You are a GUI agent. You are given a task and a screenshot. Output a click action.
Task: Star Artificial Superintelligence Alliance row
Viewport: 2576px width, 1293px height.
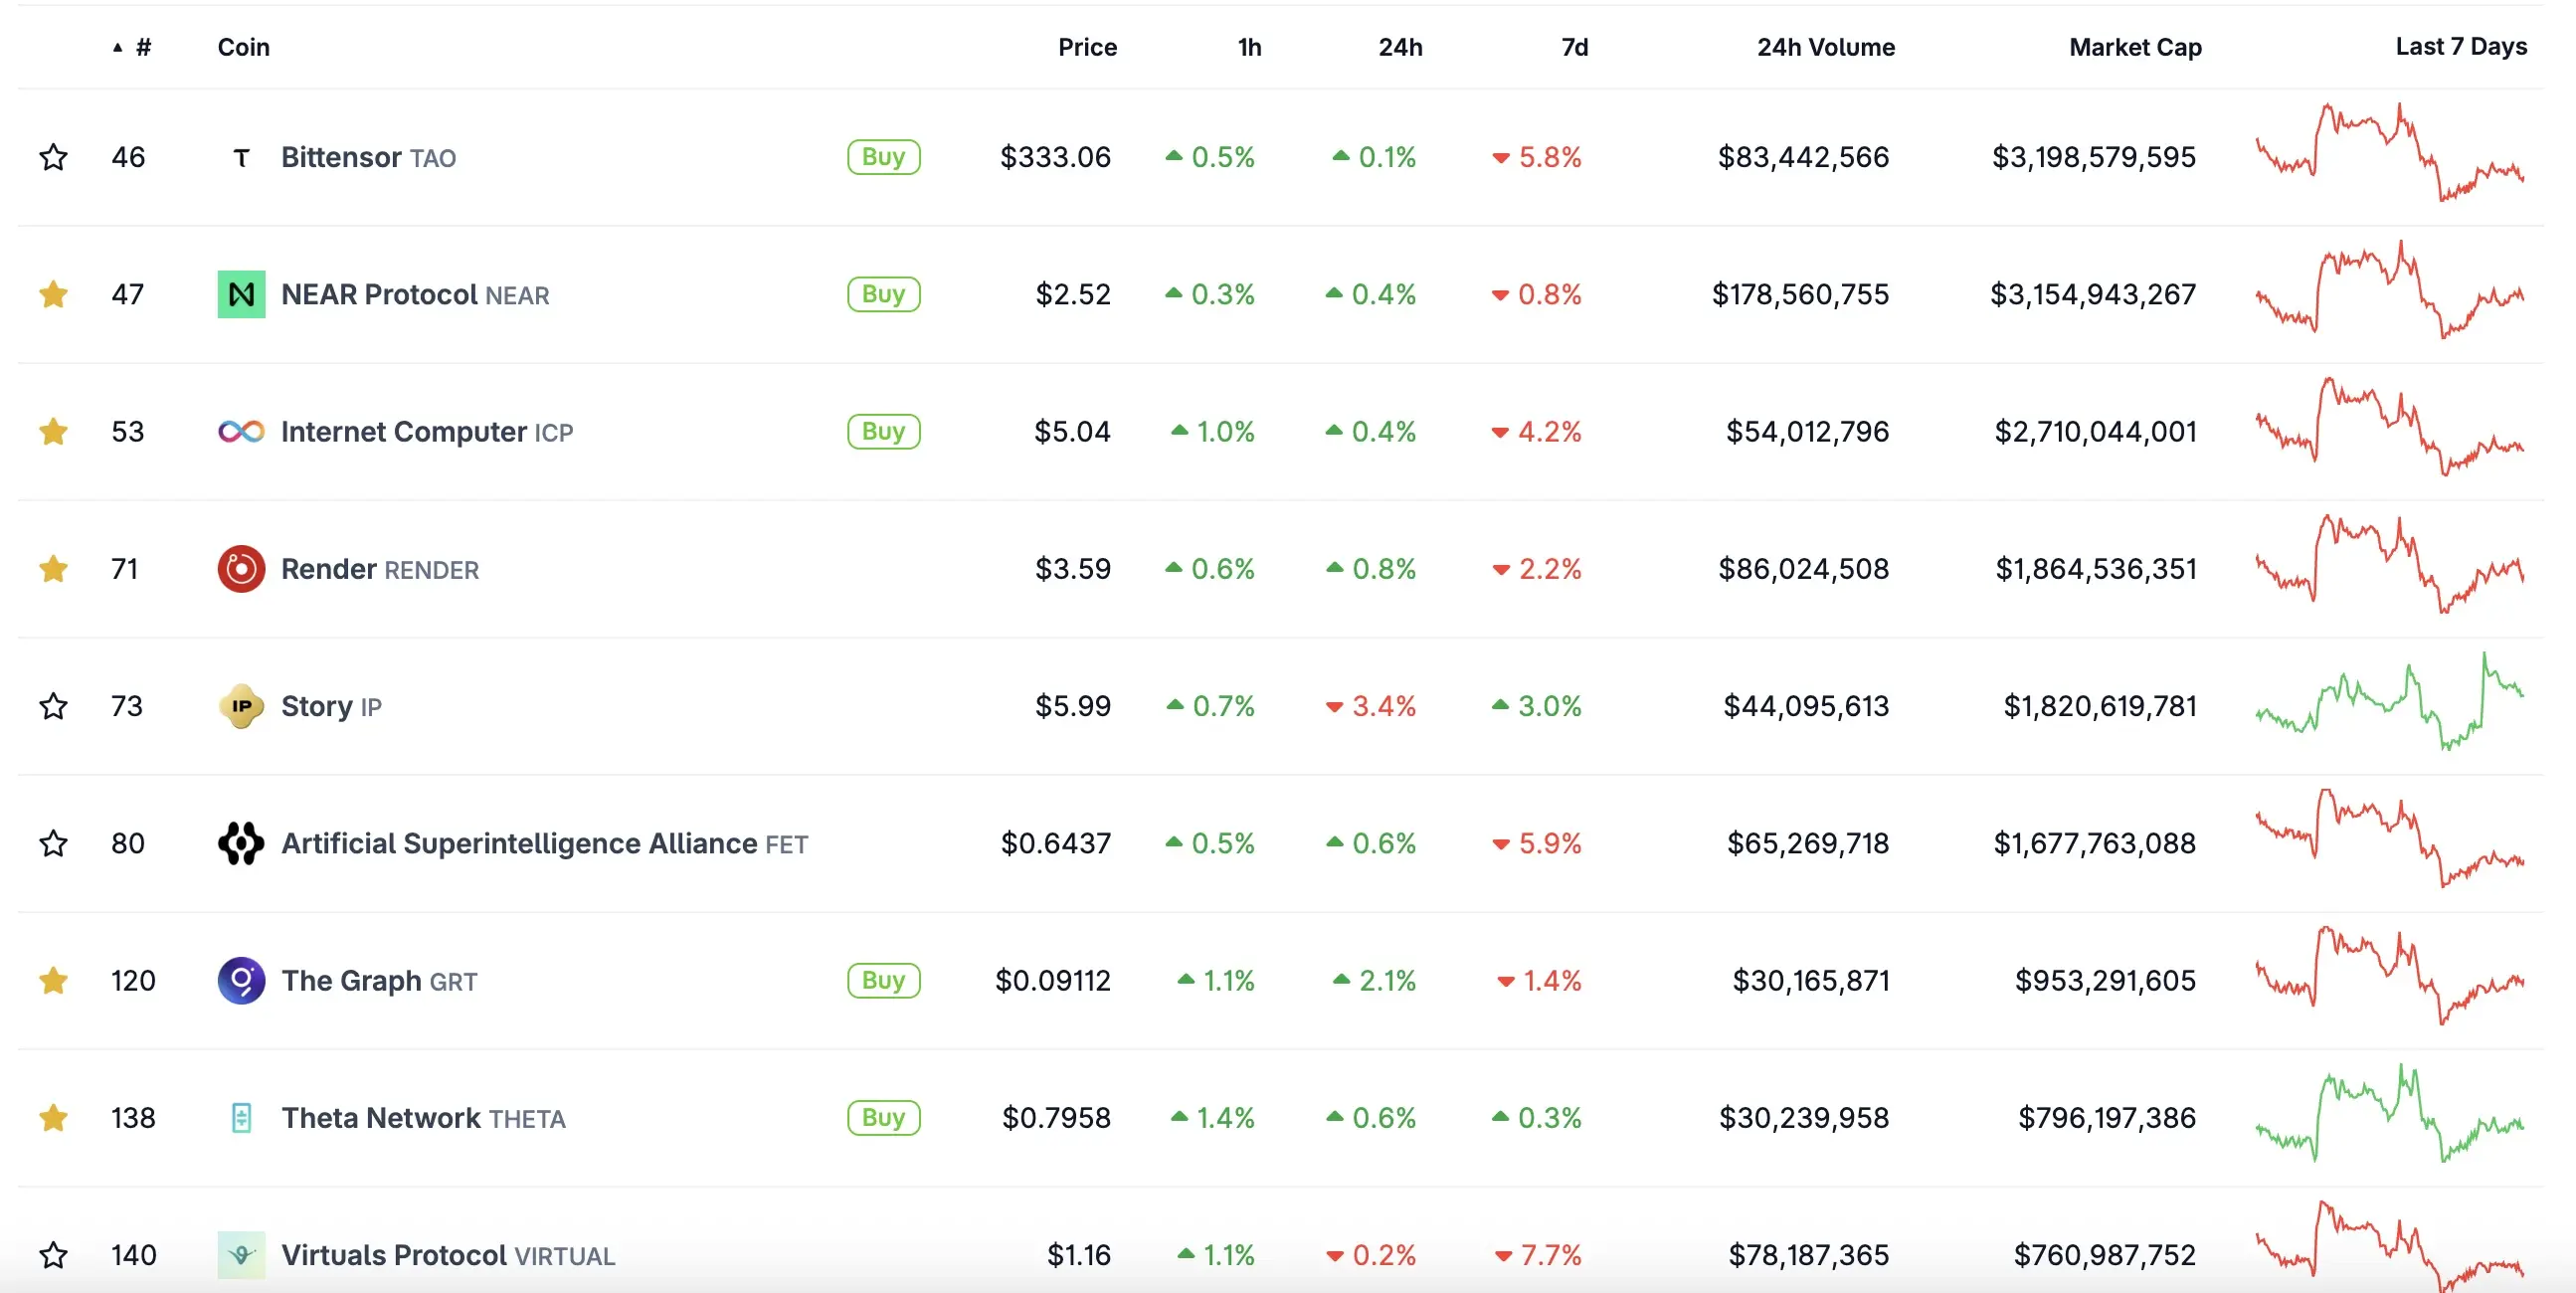(53, 843)
